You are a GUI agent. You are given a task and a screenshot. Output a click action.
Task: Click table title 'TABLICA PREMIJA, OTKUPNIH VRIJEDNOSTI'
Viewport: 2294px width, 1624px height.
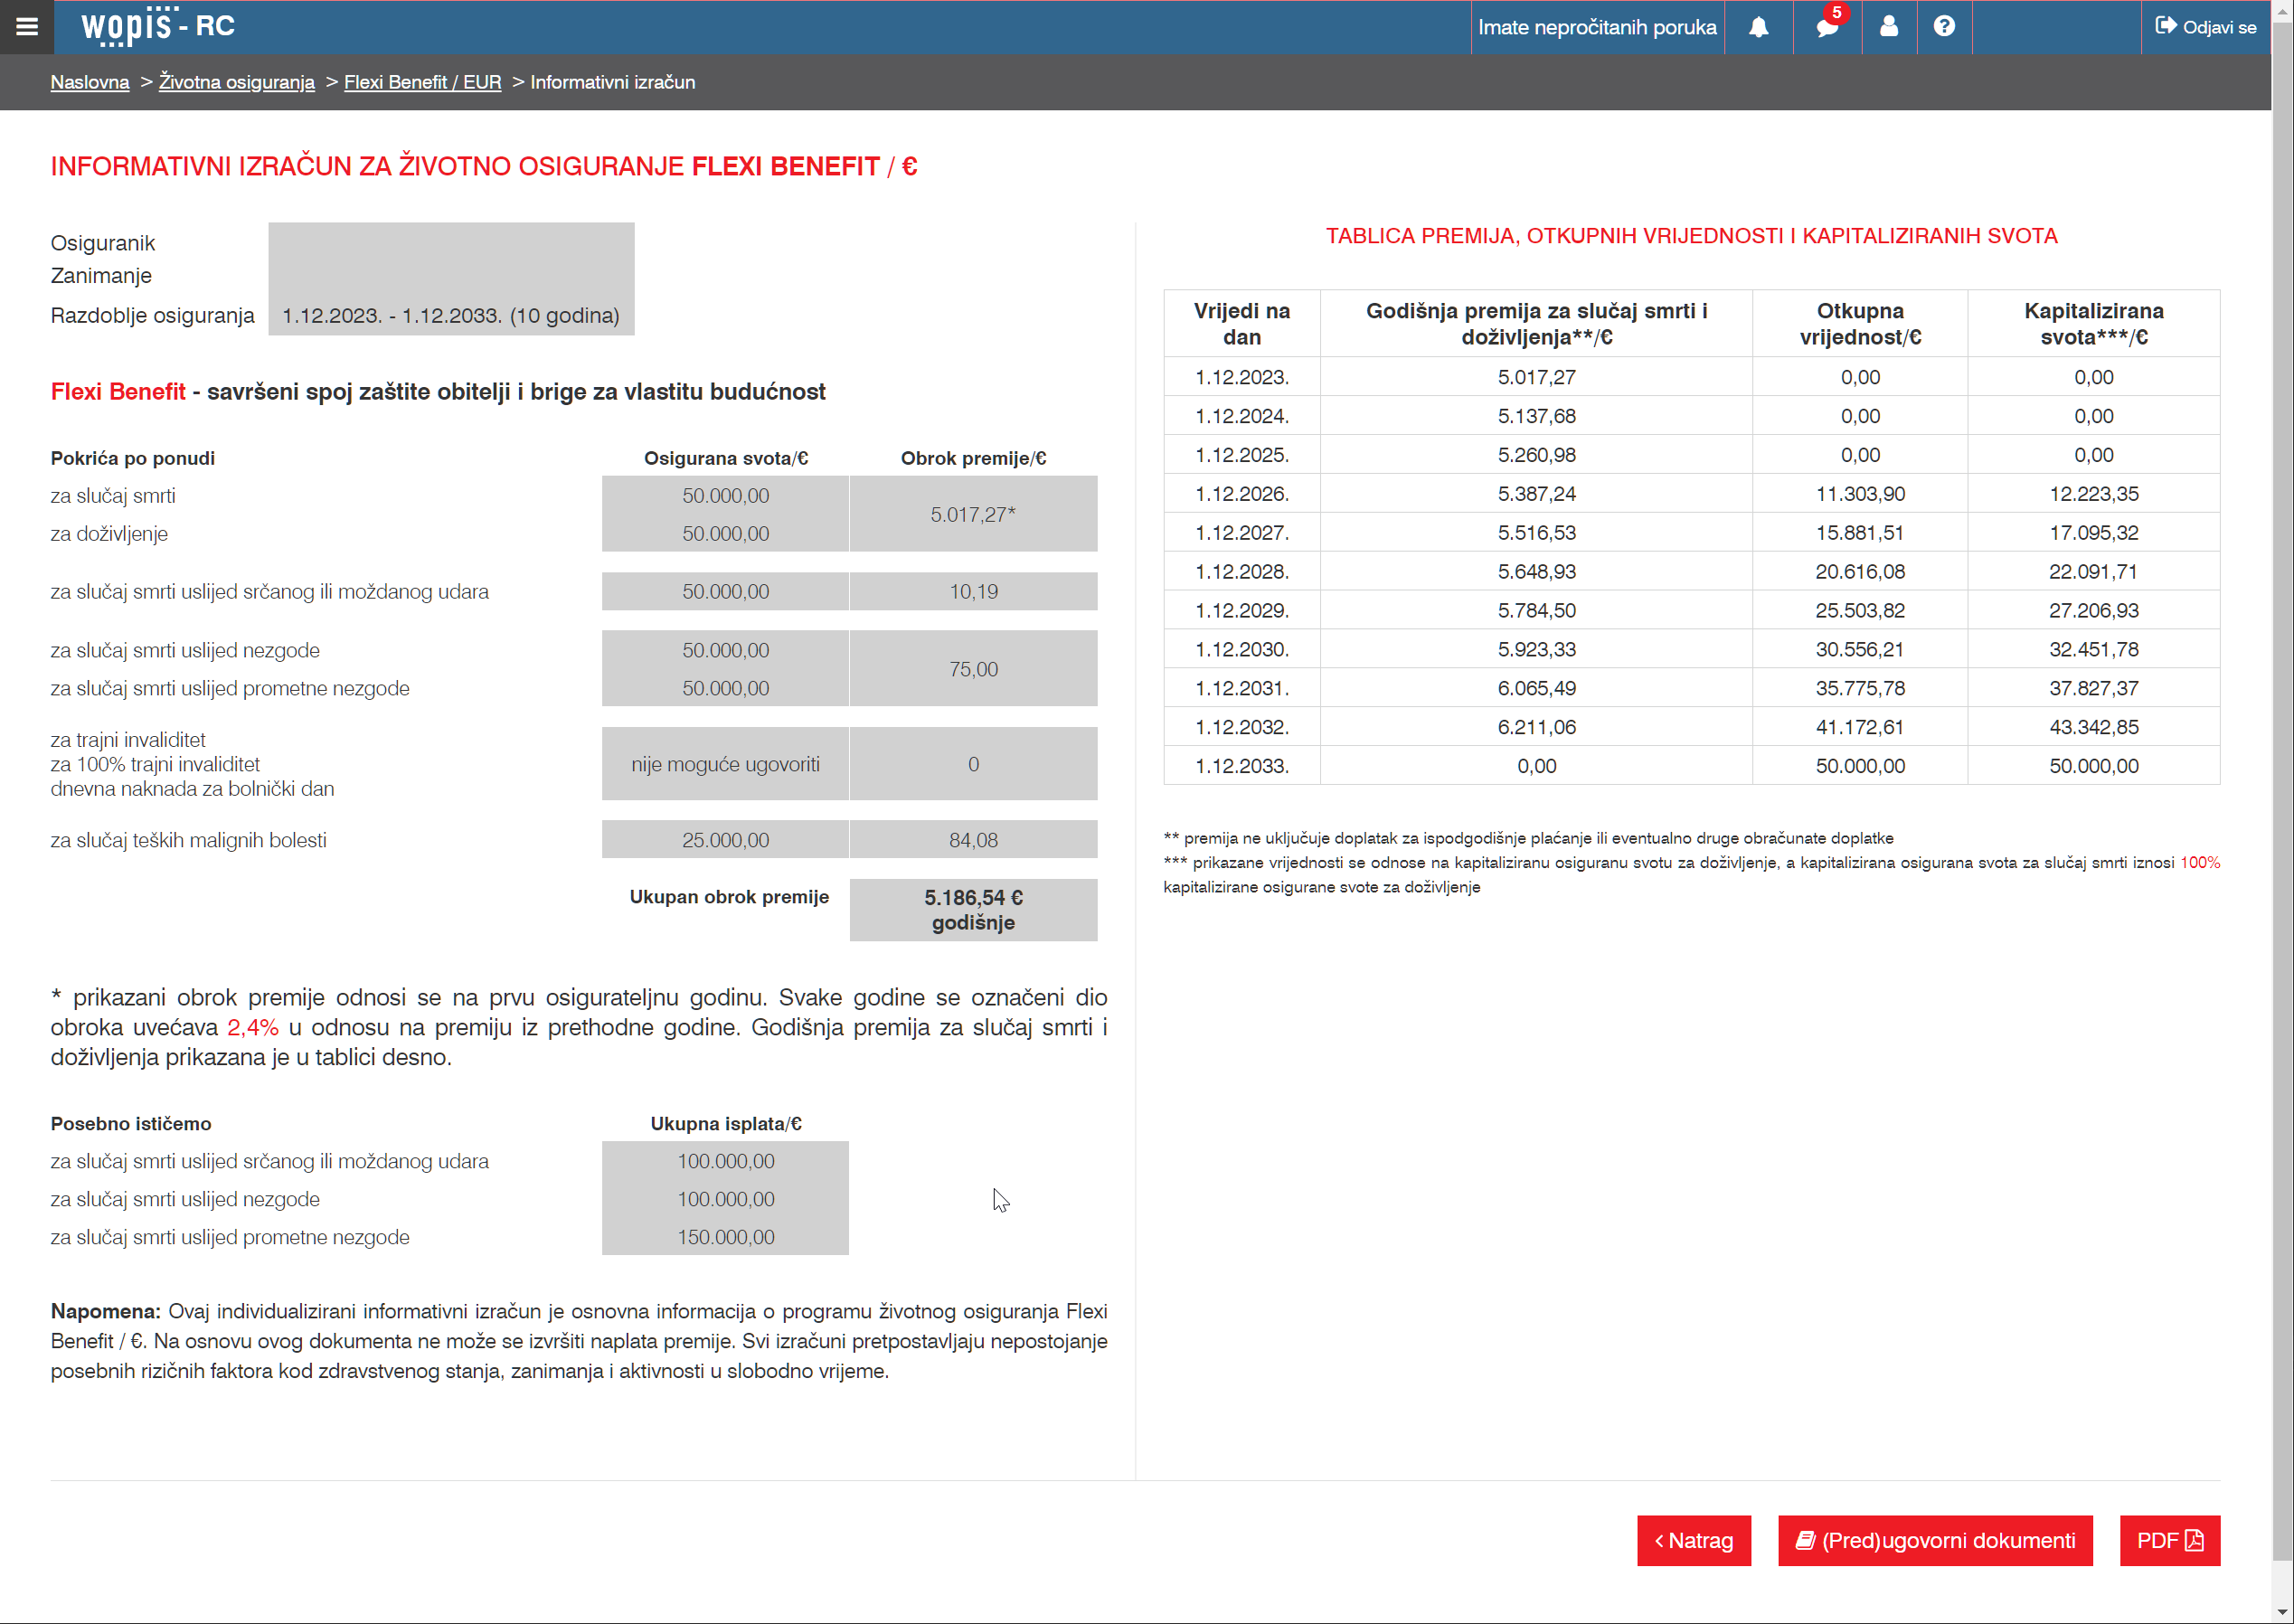(1691, 236)
